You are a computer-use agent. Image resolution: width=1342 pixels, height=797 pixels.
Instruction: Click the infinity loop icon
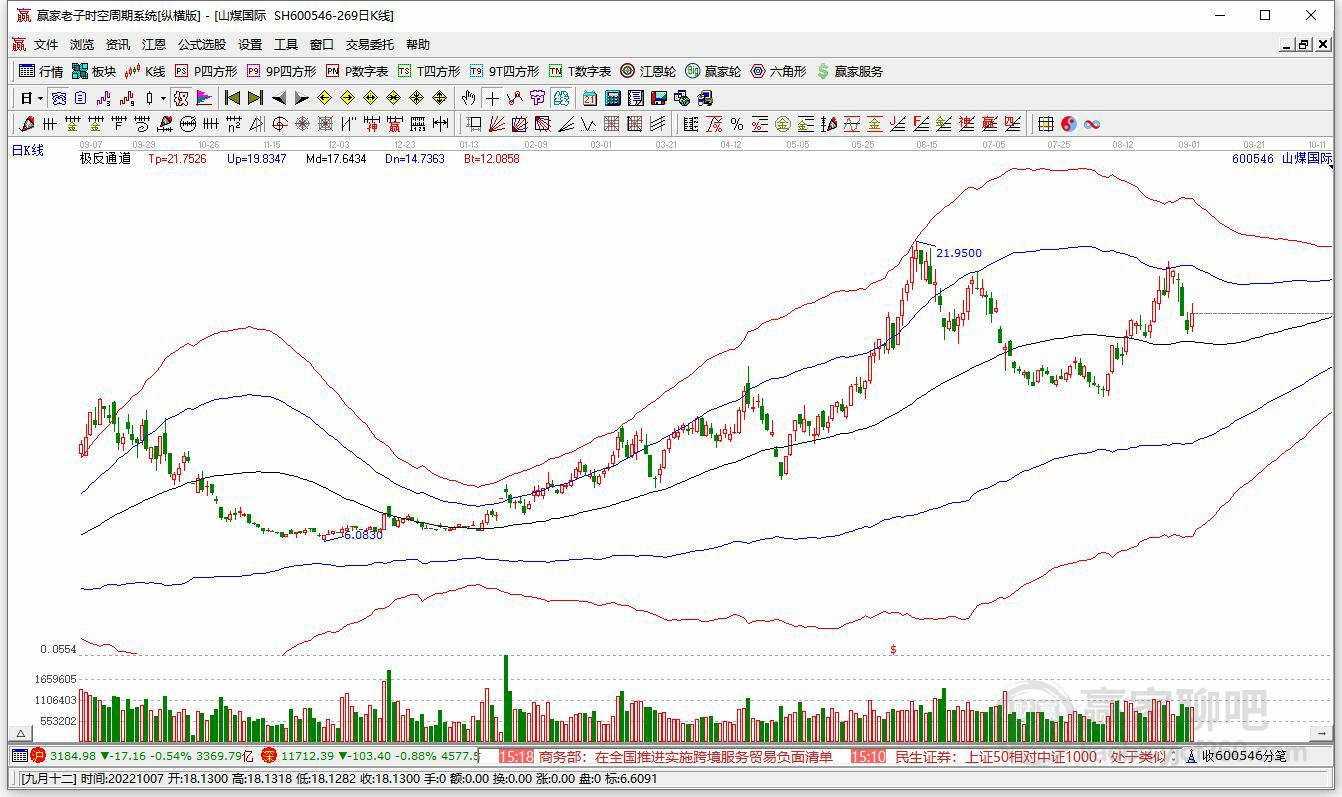pyautogui.click(x=1092, y=124)
